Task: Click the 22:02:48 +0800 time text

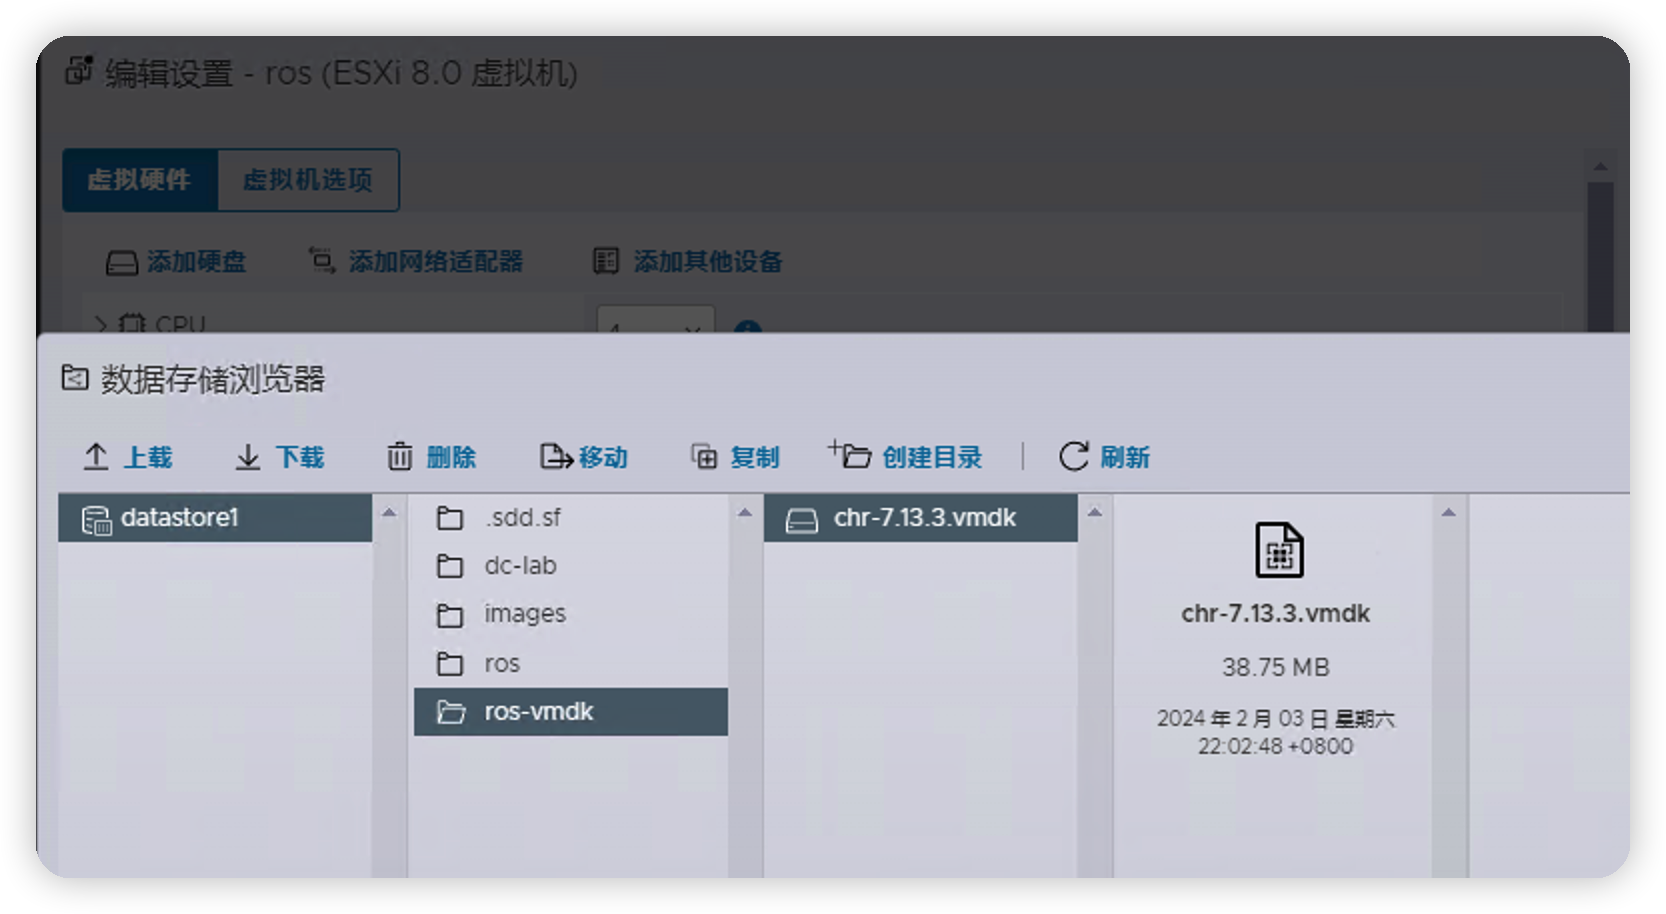Action: [1276, 746]
